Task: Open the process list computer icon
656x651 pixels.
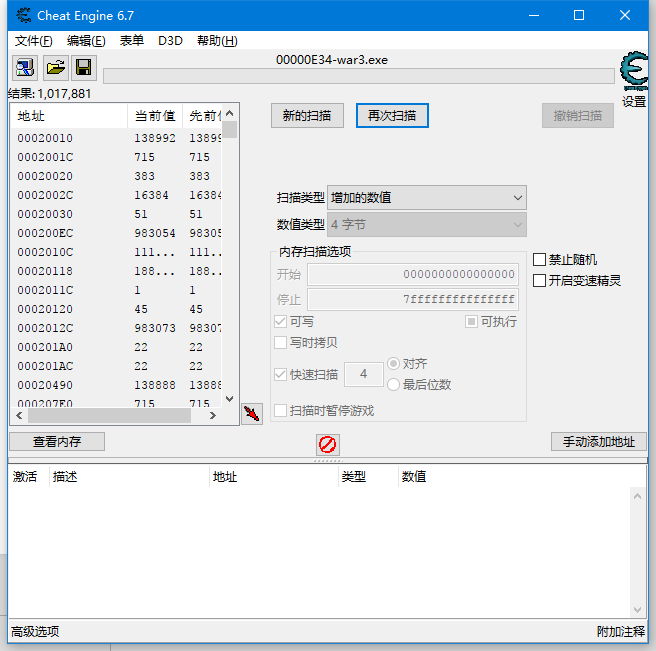Action: tap(25, 68)
